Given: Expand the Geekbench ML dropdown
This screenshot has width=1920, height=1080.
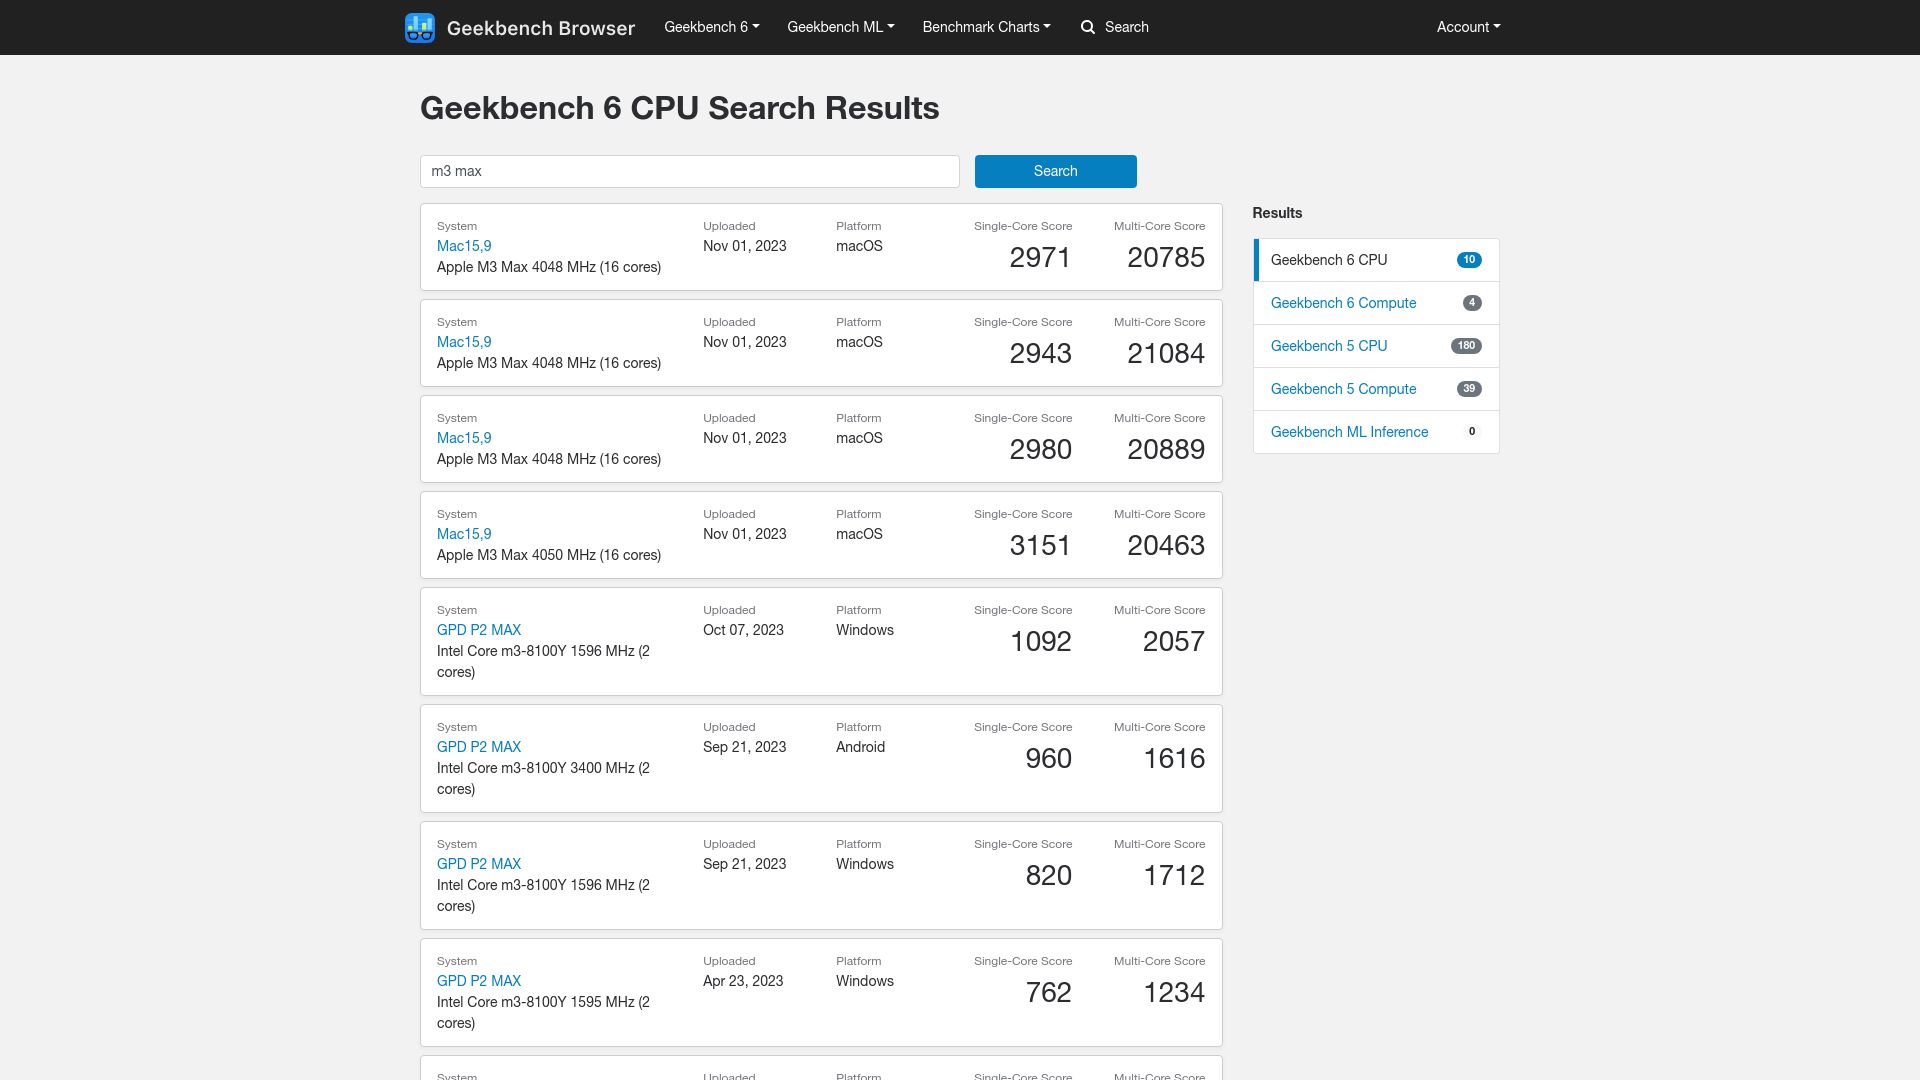Looking at the screenshot, I should tap(841, 27).
